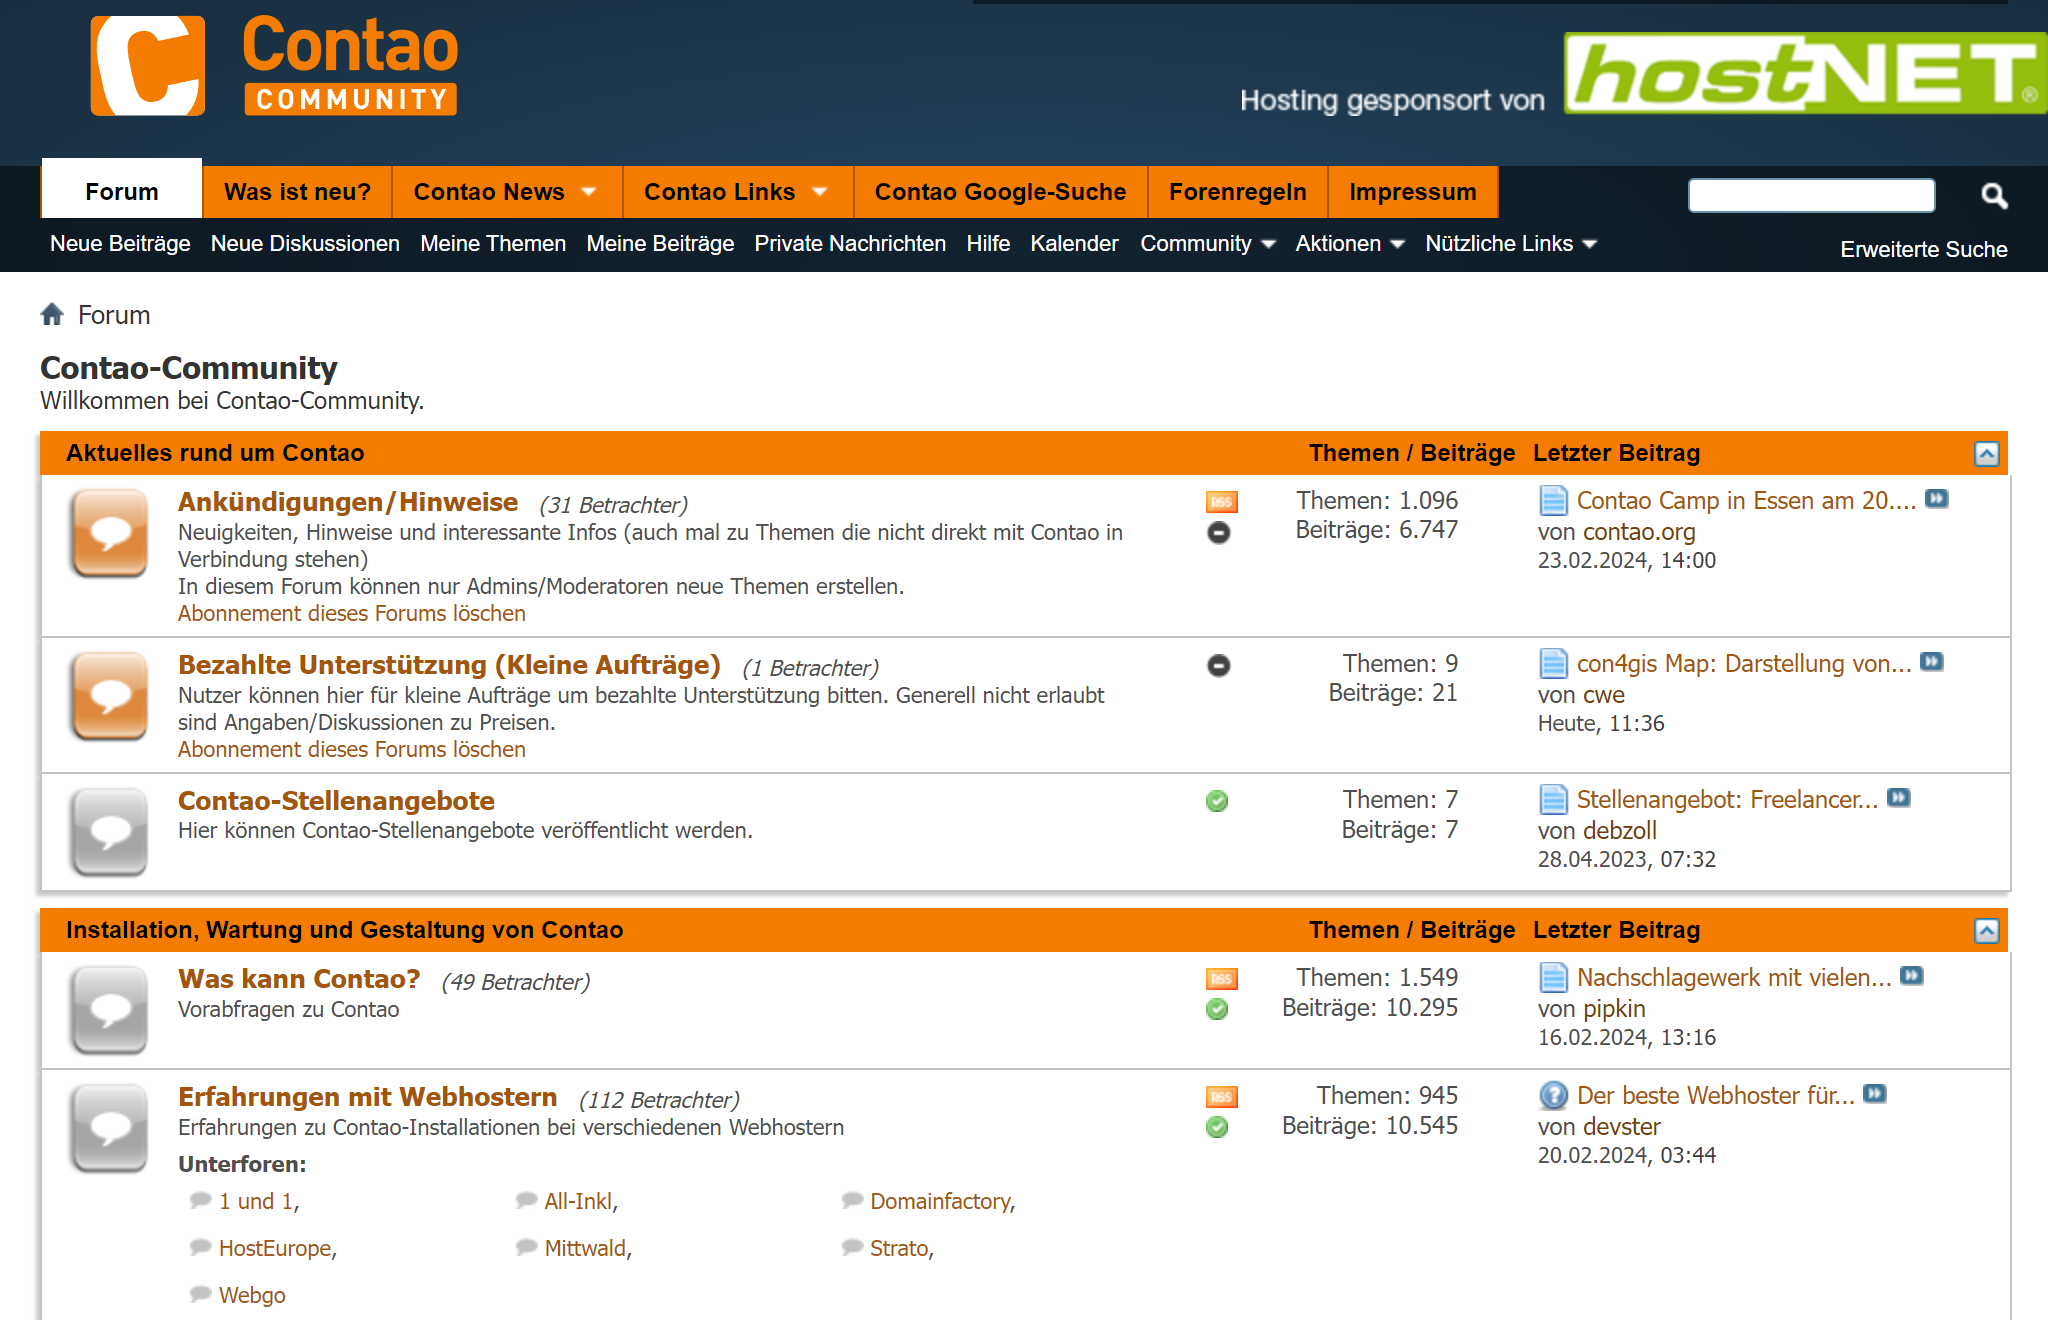This screenshot has width=2048, height=1320.
Task: Click the search magnifier icon
Action: (x=1994, y=195)
